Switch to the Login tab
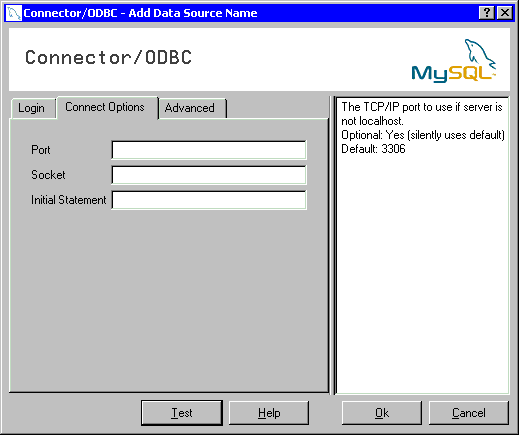The height and width of the screenshot is (435, 519). click(32, 108)
